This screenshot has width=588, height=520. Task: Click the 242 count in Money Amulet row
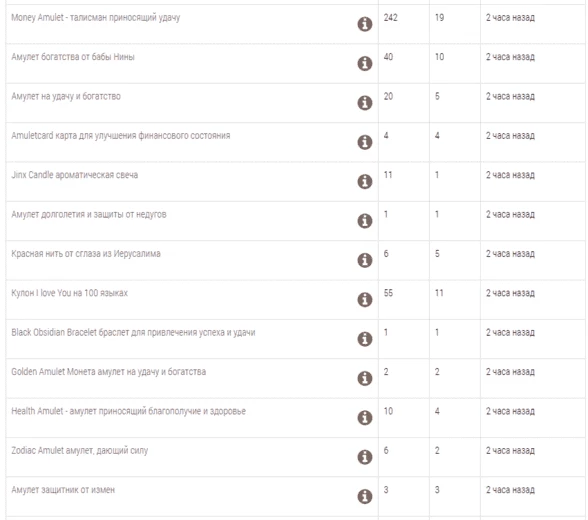390,18
